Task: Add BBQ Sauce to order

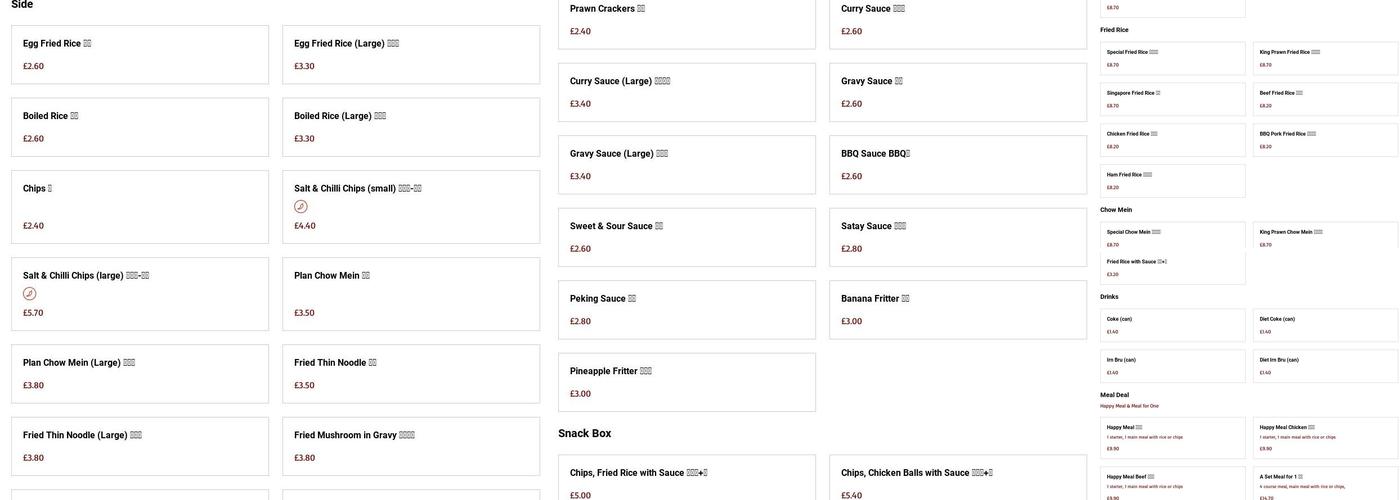Action: coord(957,164)
